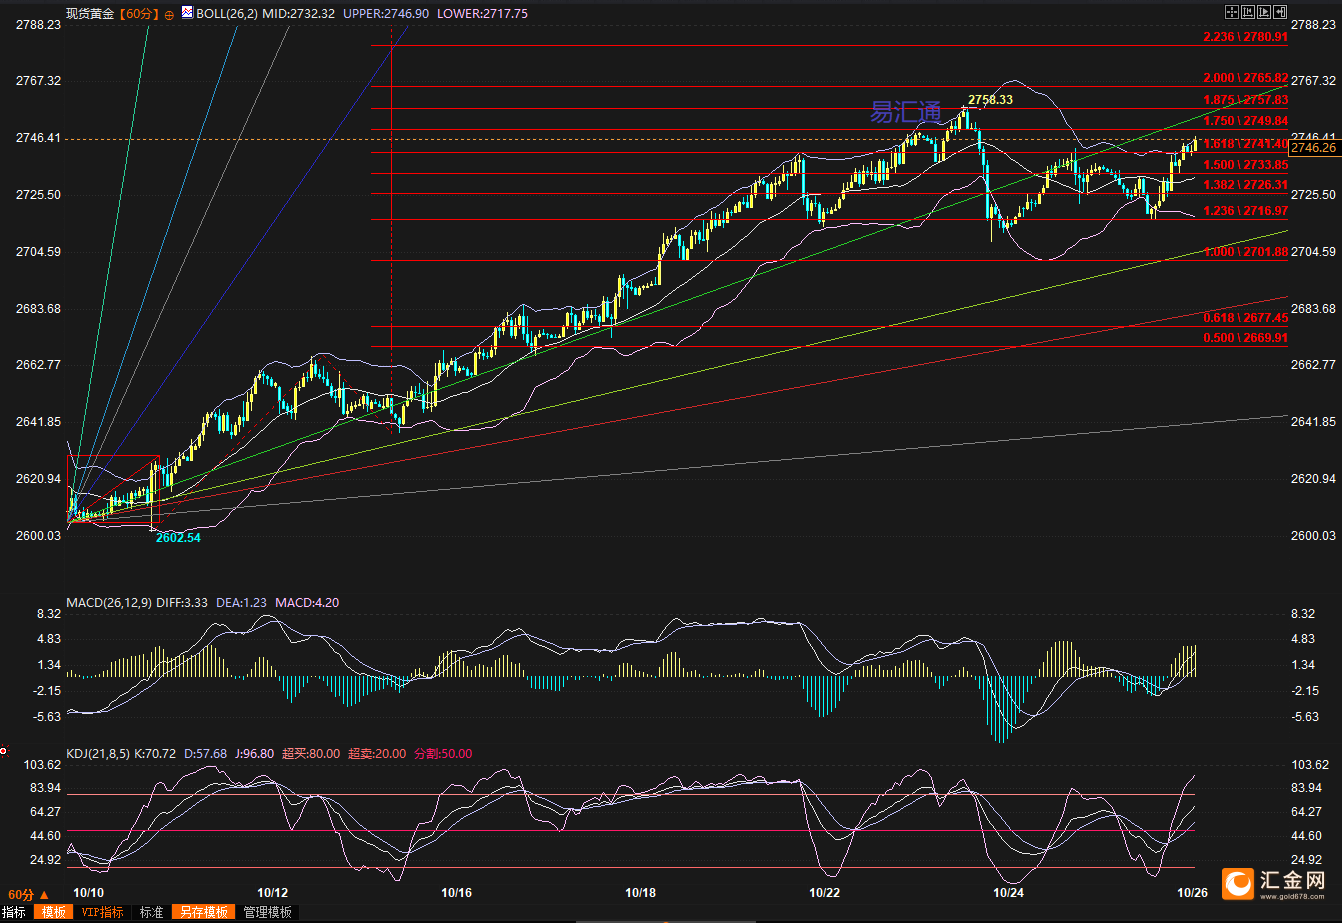Click Fibonacci level 1.875 \ 2757.83
The image size is (1342, 923).
[1245, 100]
